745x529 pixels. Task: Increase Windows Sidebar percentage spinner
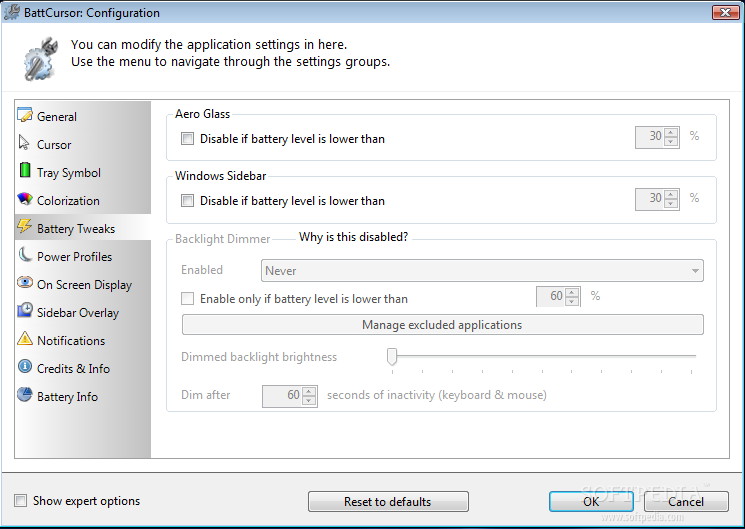671,194
